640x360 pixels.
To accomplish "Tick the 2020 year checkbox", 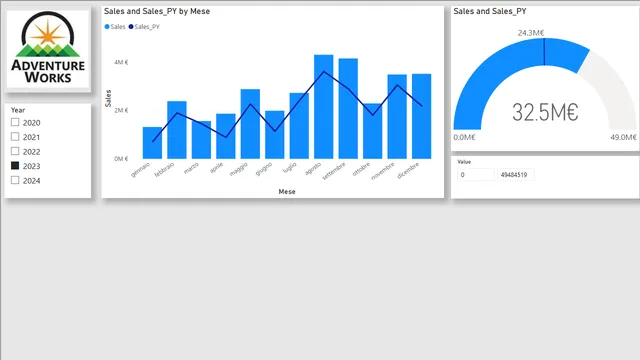I will click(x=15, y=122).
